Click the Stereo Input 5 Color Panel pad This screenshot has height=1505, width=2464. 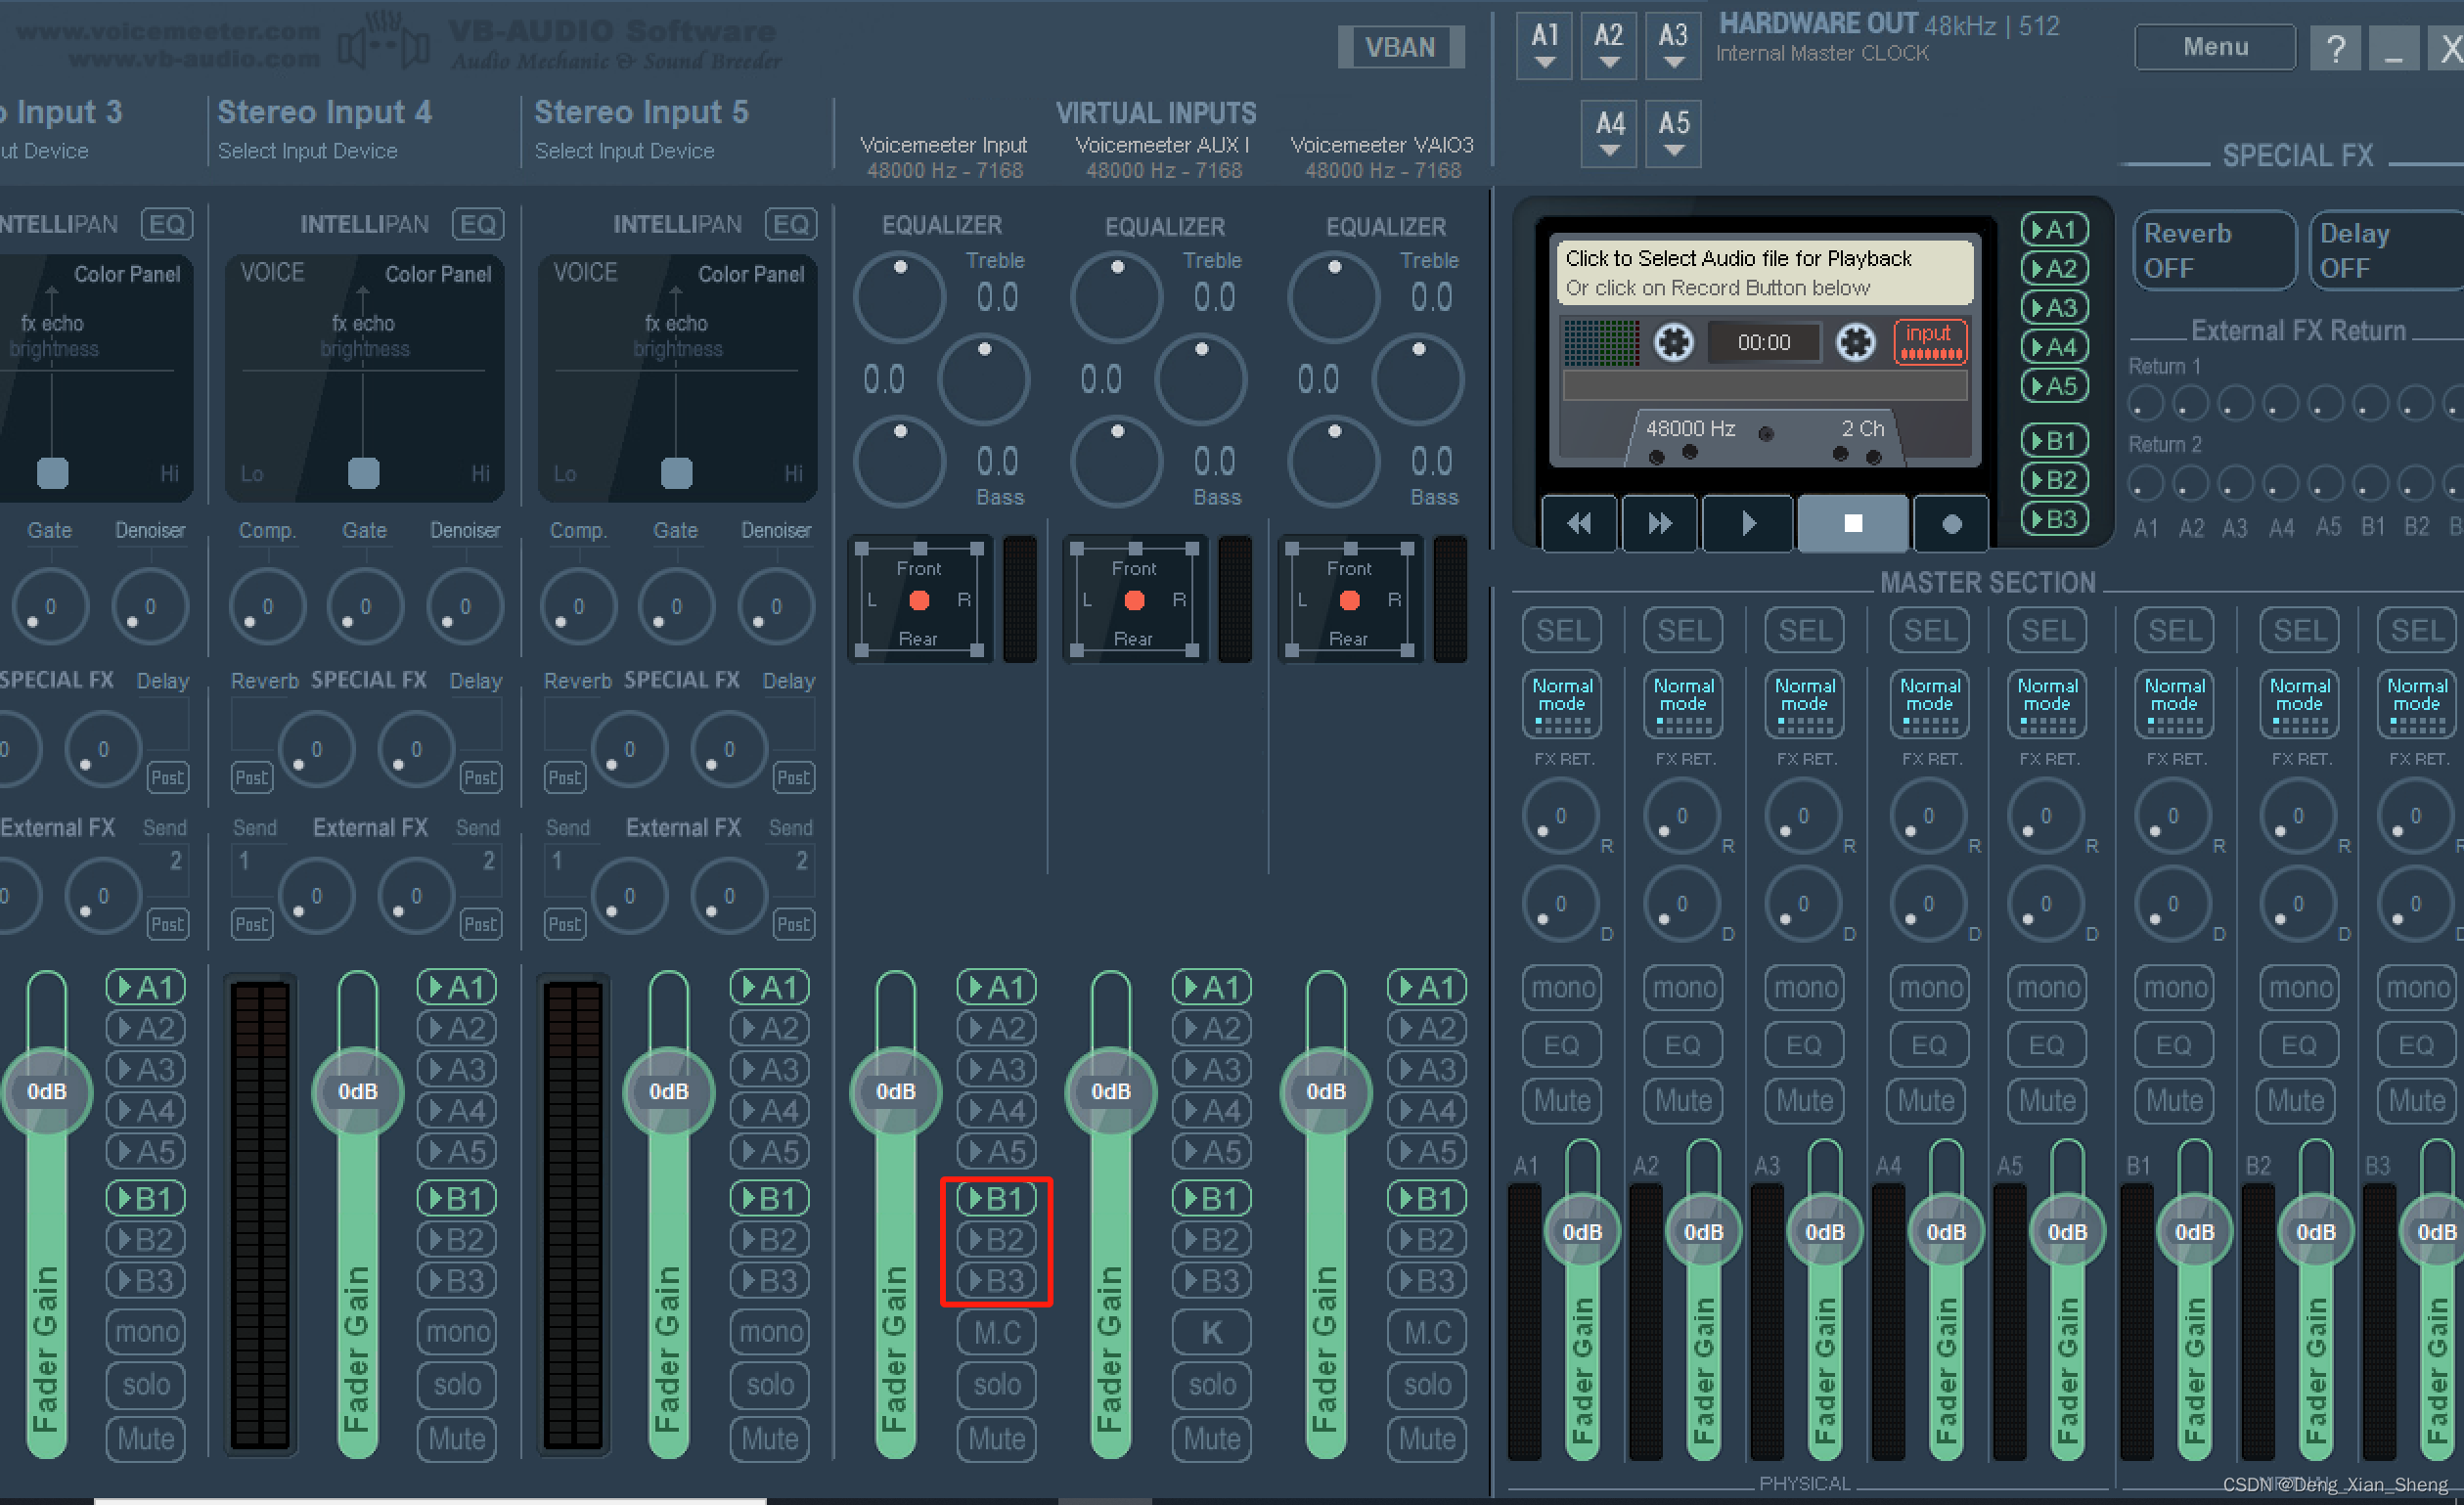[677, 378]
